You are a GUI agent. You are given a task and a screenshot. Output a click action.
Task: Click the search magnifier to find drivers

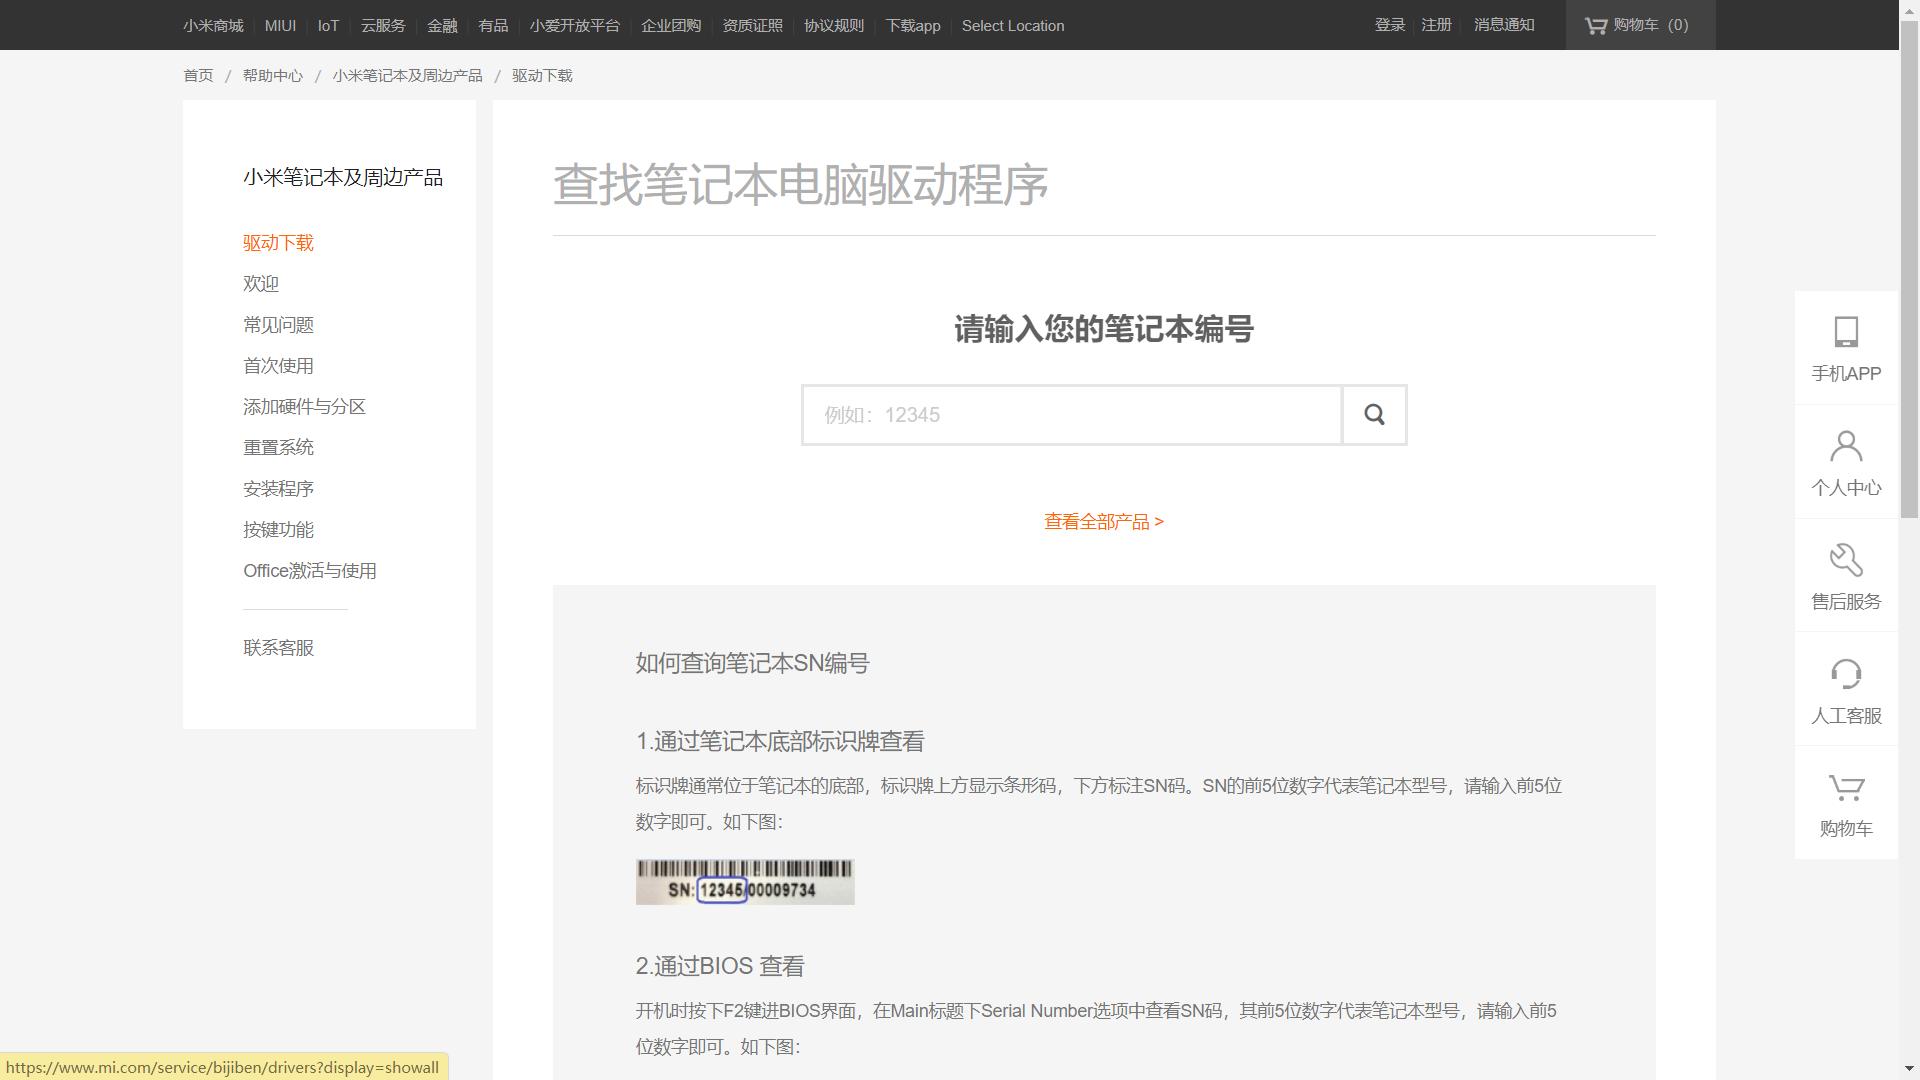pos(1374,414)
